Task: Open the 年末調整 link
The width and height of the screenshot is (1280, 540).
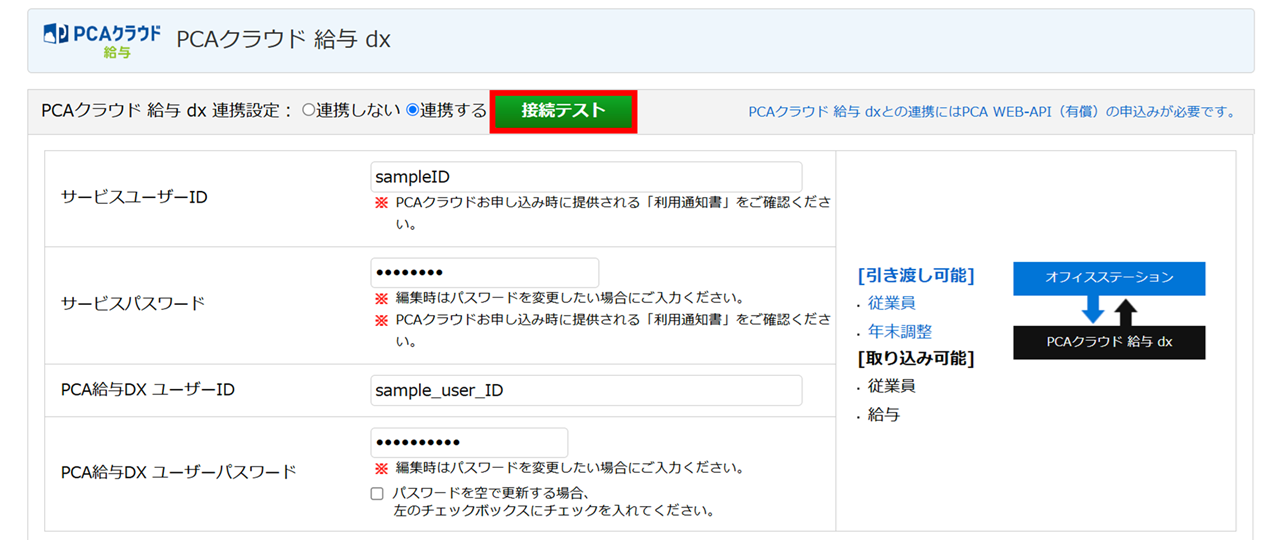Action: pos(900,331)
